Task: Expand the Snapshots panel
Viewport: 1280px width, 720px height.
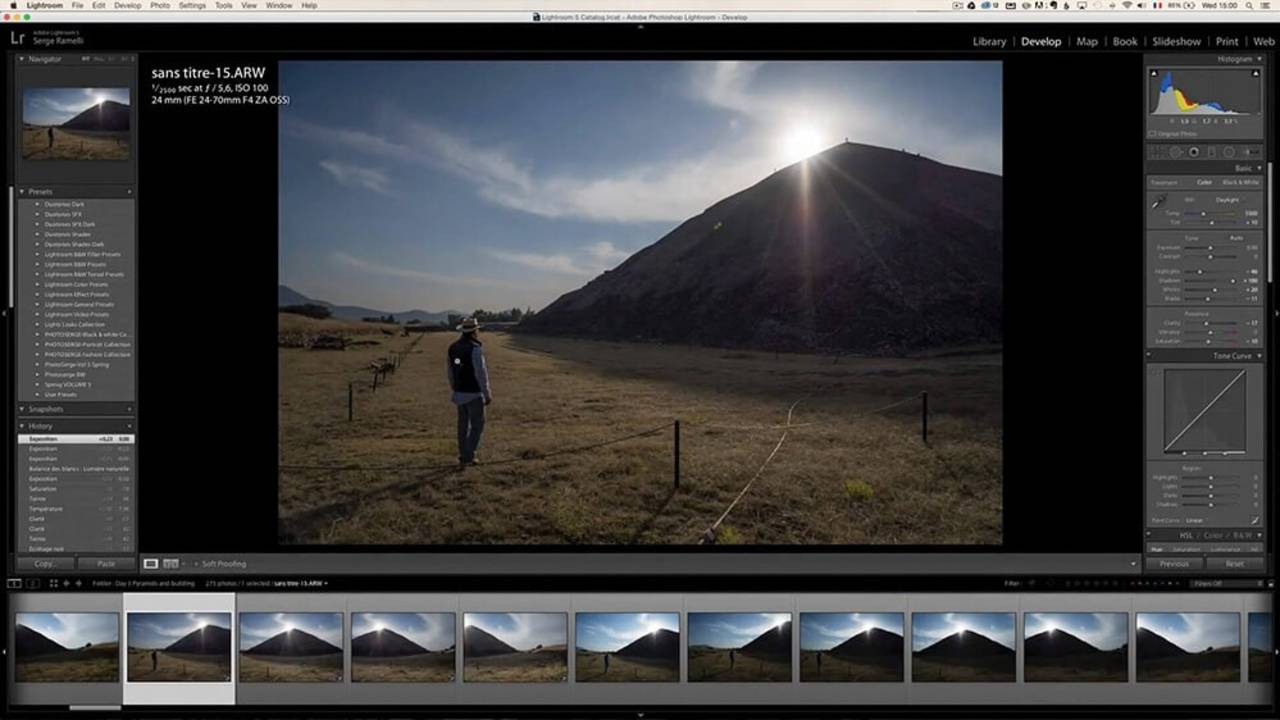Action: (23, 409)
